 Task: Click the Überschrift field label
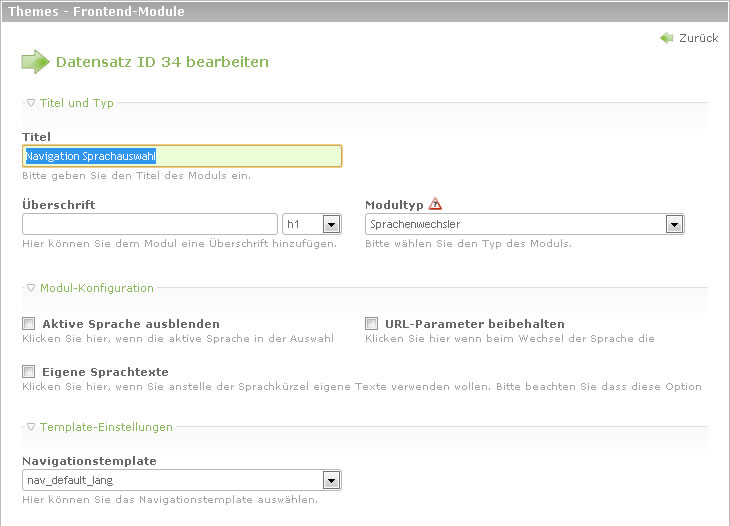59,205
